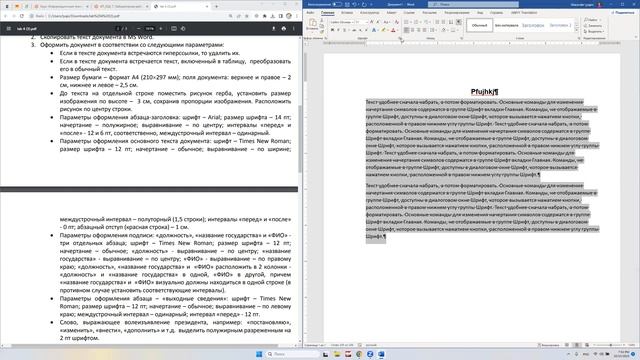Click the yellow text highlight color button
The height and width of the screenshot is (360, 640).
[383, 30]
